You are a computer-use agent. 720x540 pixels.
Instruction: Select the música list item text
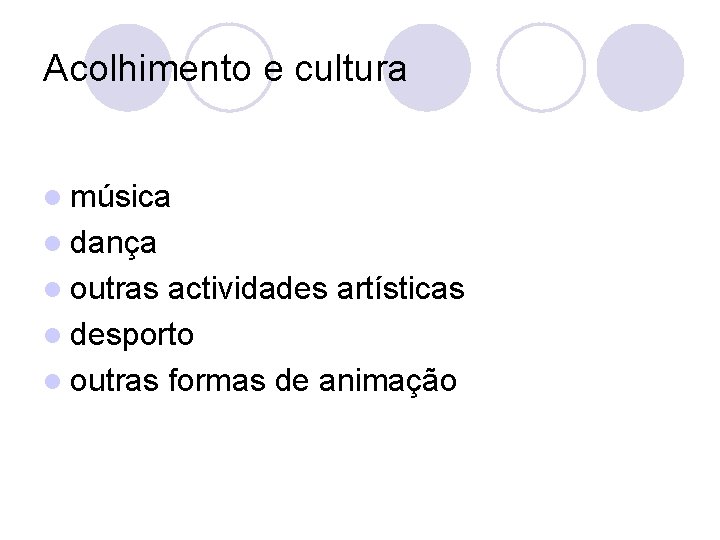(121, 197)
